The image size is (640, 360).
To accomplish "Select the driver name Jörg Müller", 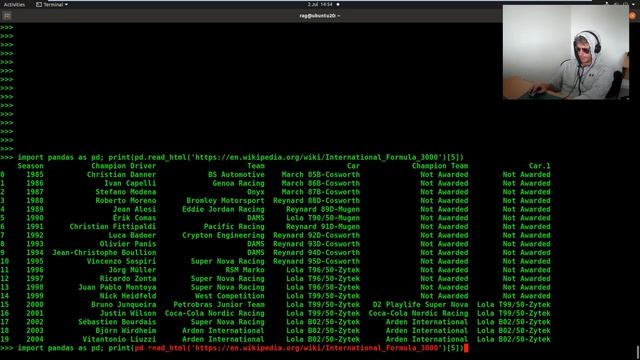I will (132, 270).
